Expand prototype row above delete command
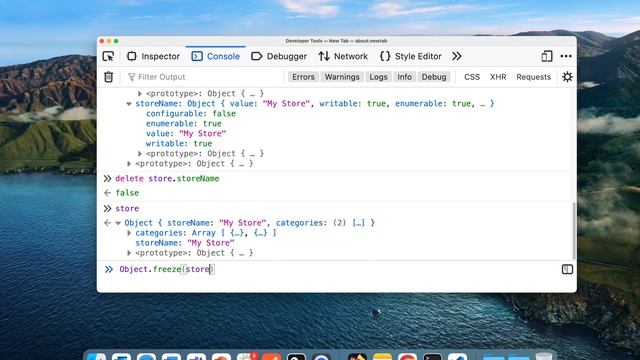640x360 pixels. click(129, 164)
